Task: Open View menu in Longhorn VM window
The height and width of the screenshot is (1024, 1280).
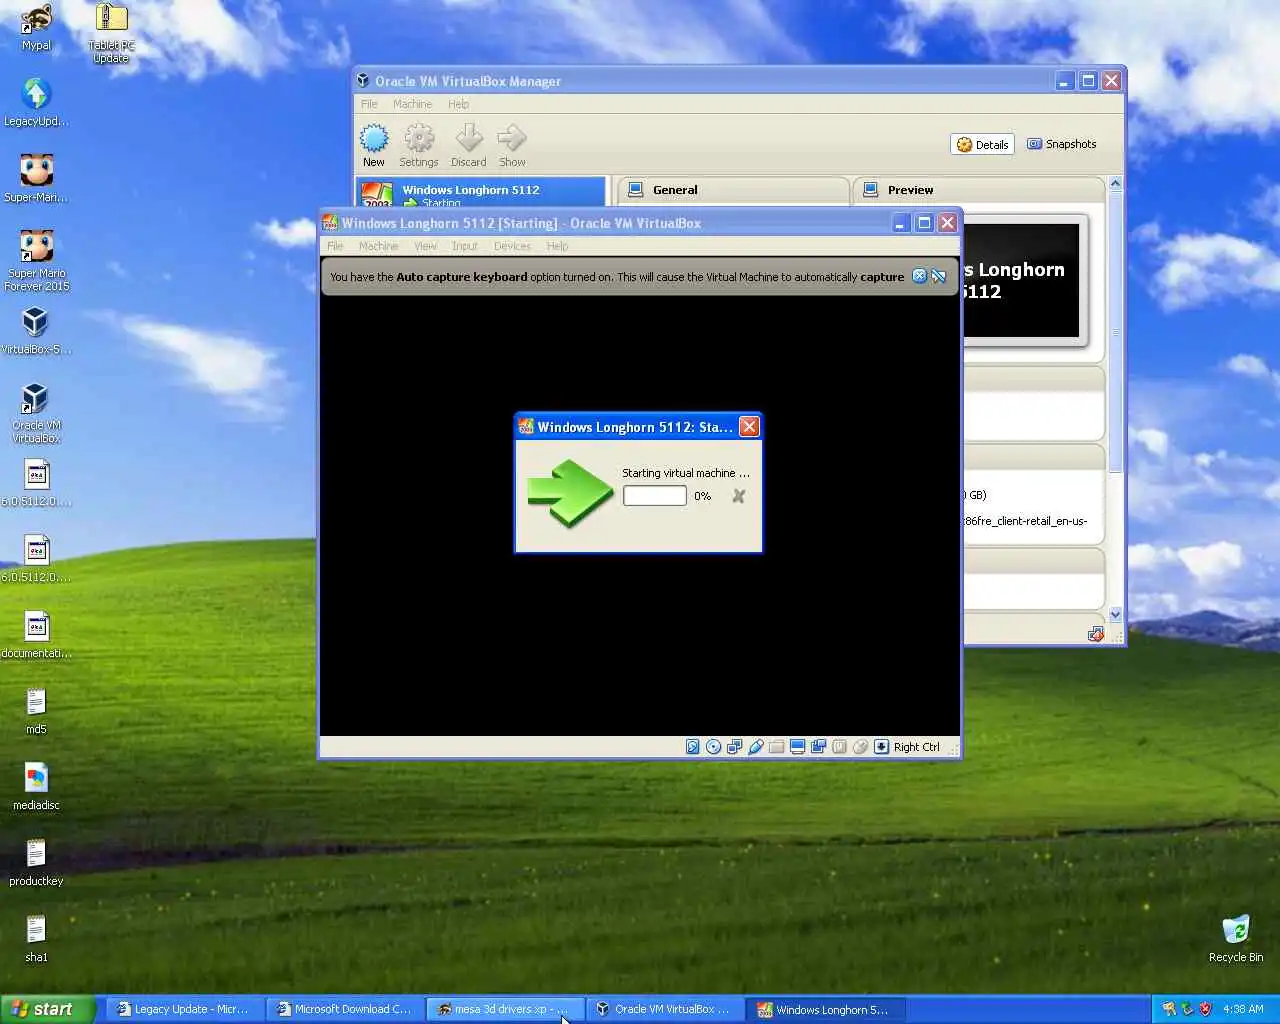Action: pyautogui.click(x=425, y=246)
